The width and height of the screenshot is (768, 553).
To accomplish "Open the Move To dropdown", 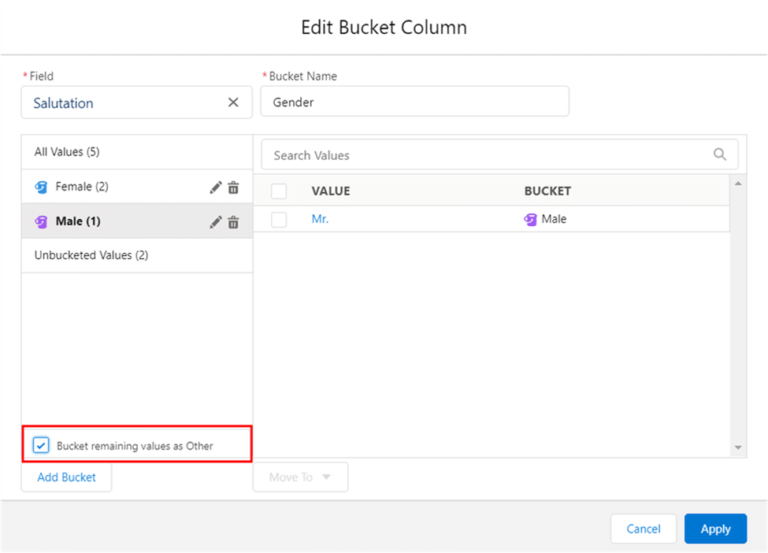I will pos(300,477).
